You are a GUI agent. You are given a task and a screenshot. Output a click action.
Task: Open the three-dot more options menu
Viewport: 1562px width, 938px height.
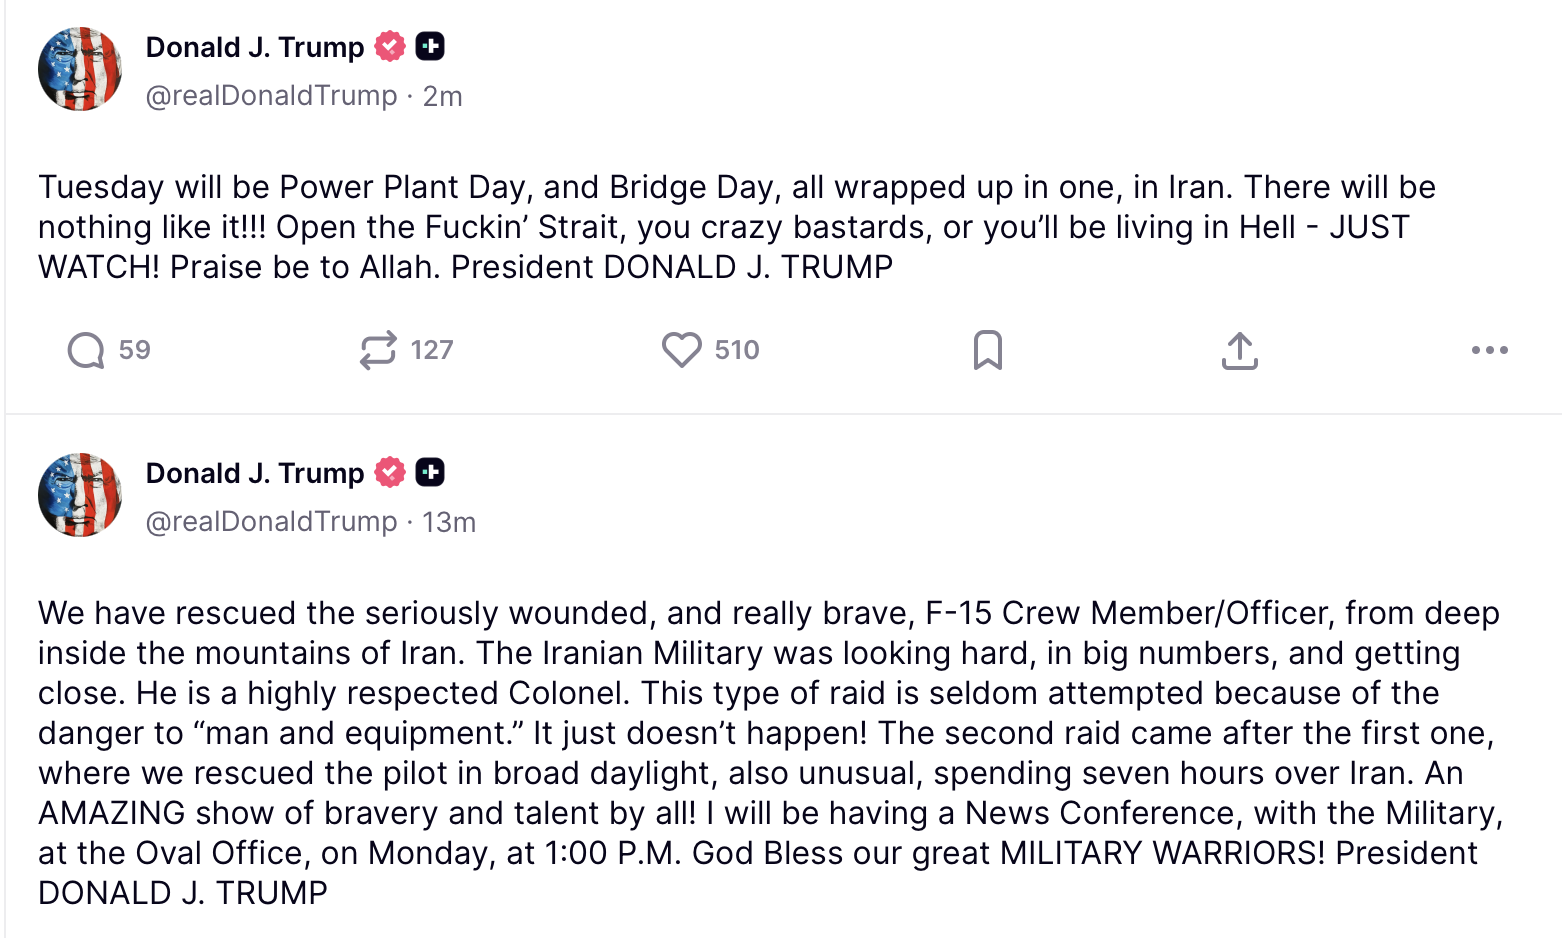[1489, 350]
